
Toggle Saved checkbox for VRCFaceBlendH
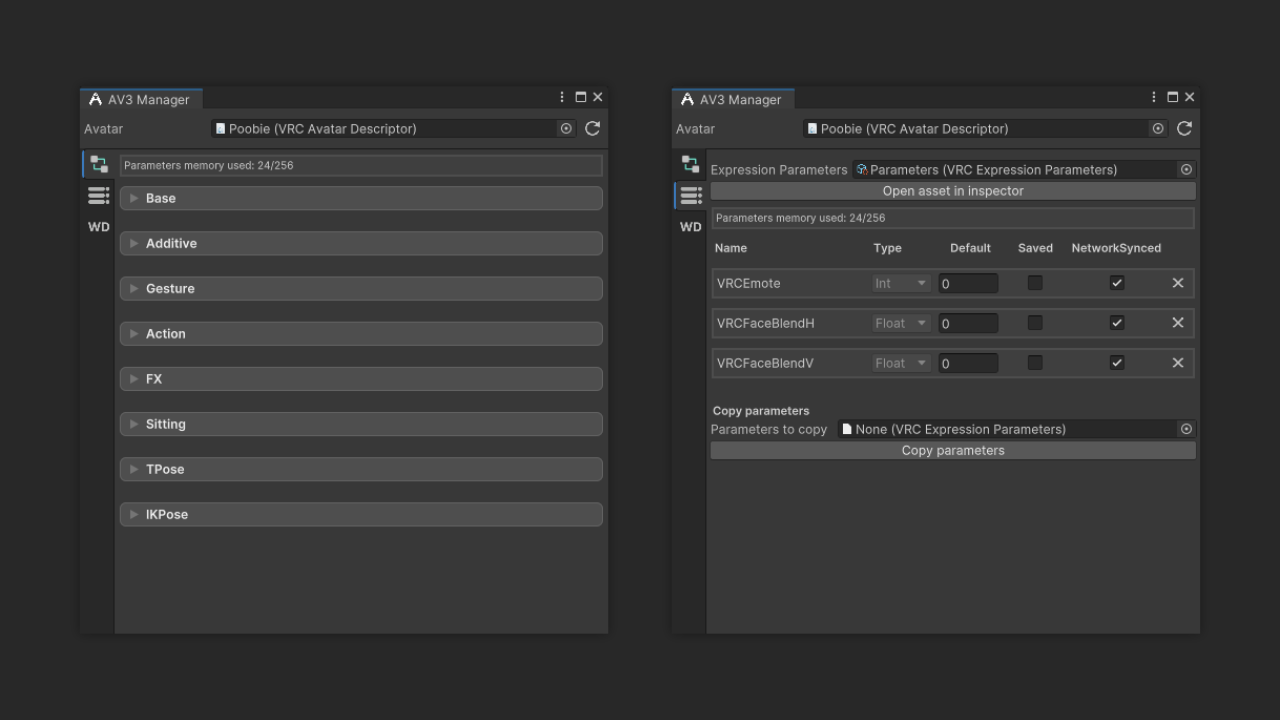click(x=1035, y=323)
